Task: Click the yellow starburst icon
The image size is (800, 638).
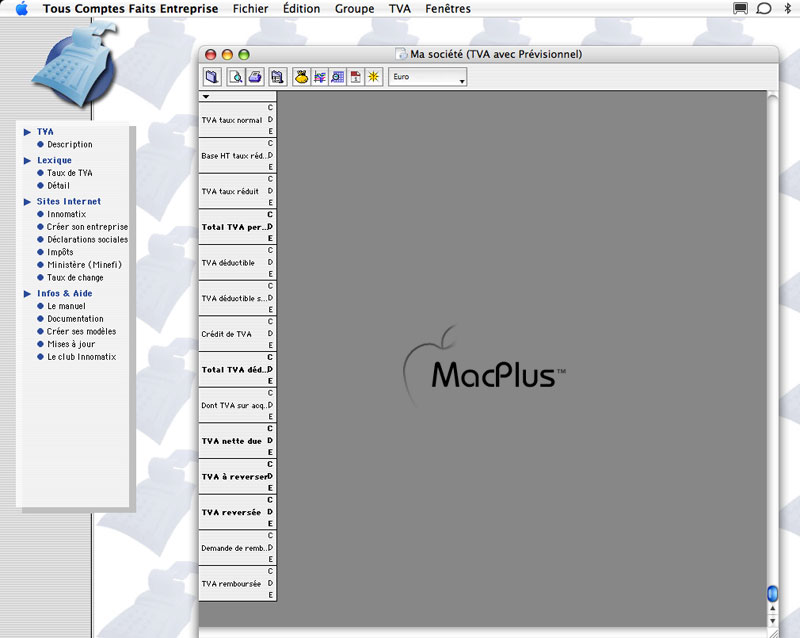Action: click(374, 77)
